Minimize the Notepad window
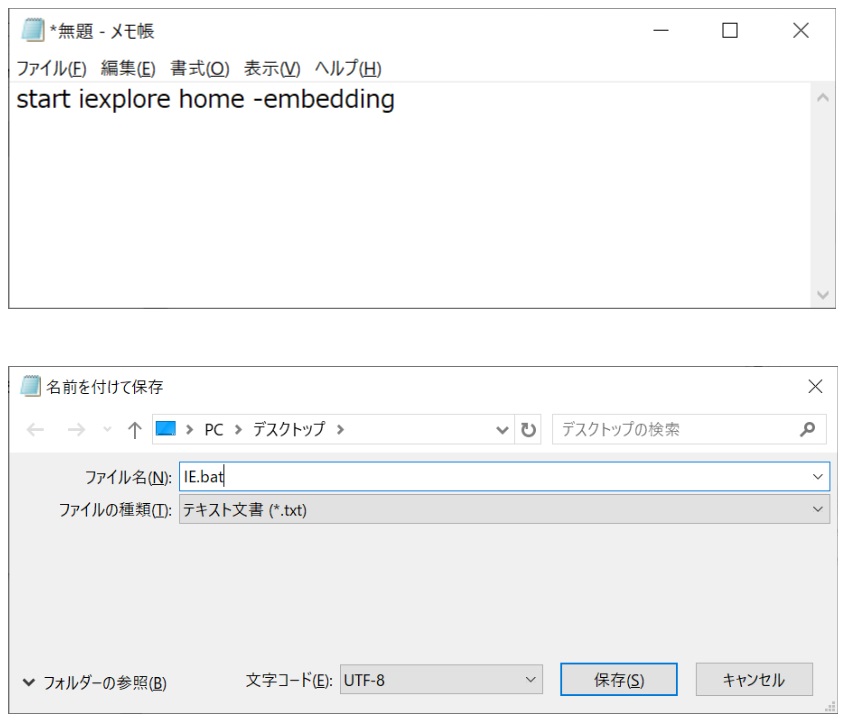The height and width of the screenshot is (721, 850). click(x=660, y=30)
